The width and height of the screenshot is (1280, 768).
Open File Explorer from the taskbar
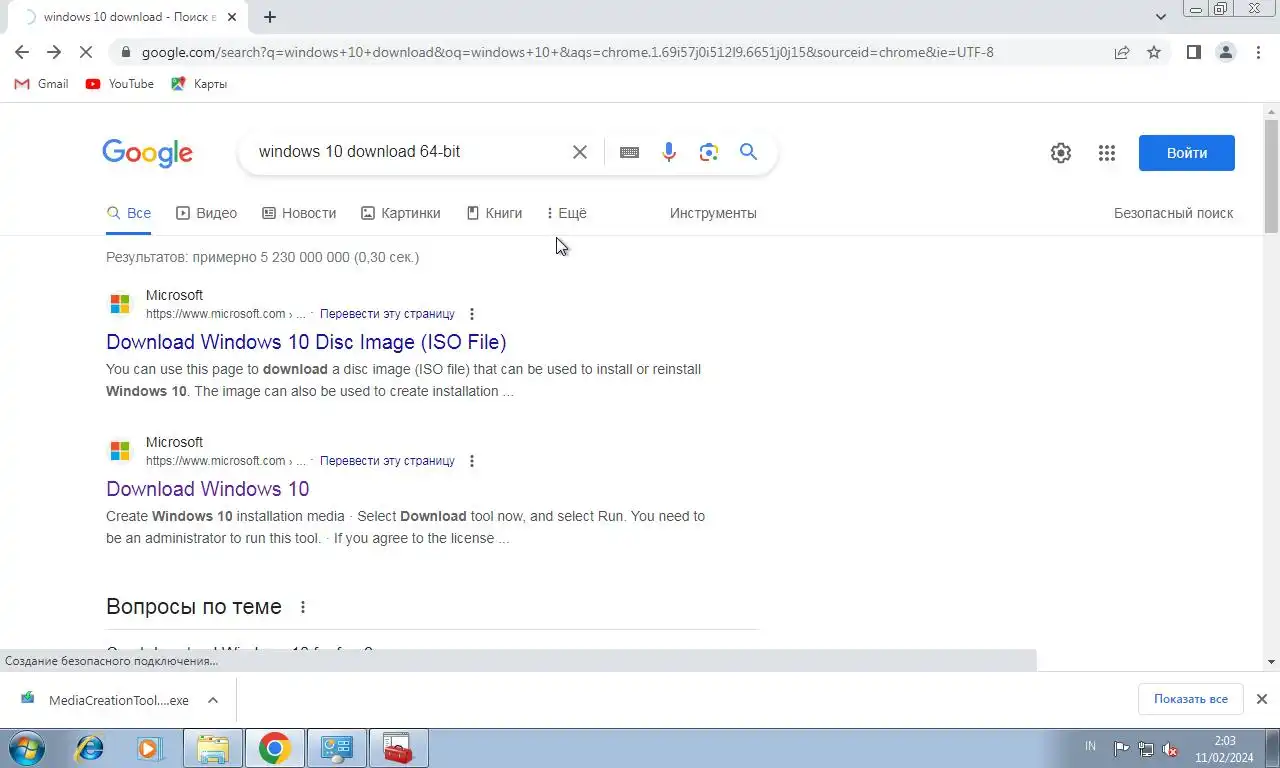pos(213,748)
